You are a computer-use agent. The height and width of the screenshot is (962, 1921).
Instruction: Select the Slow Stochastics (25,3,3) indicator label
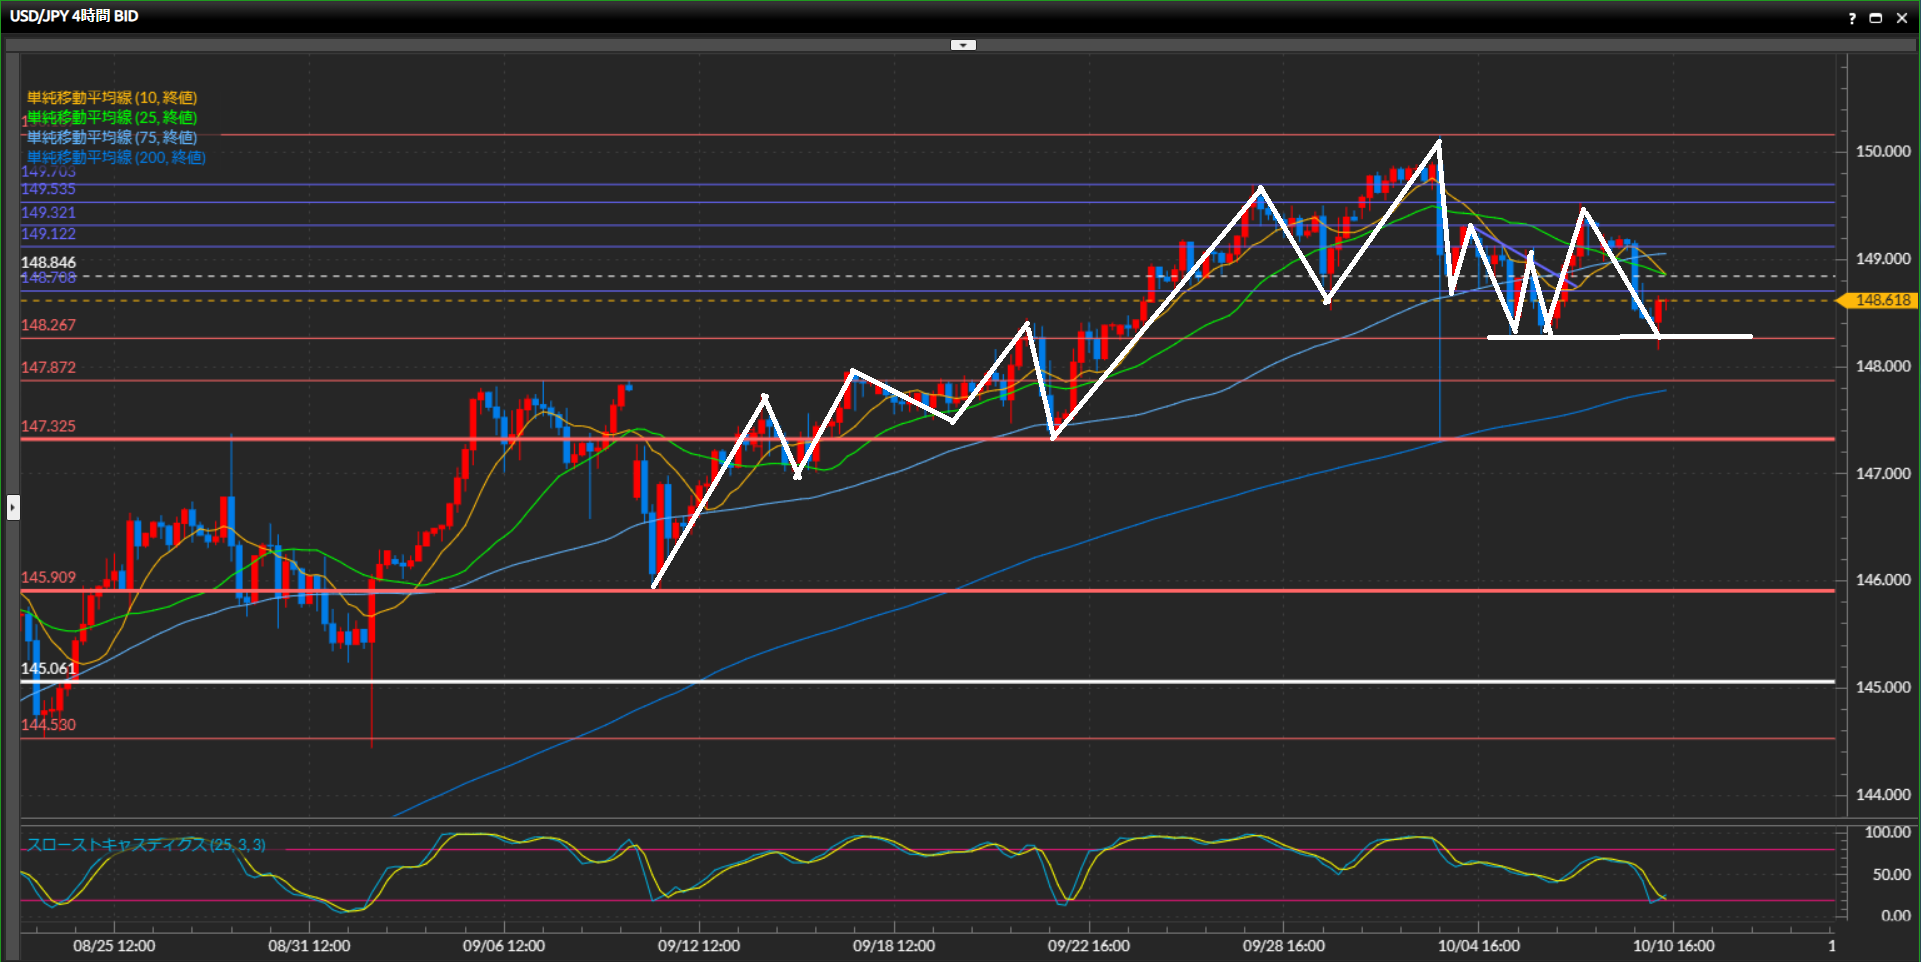(146, 845)
